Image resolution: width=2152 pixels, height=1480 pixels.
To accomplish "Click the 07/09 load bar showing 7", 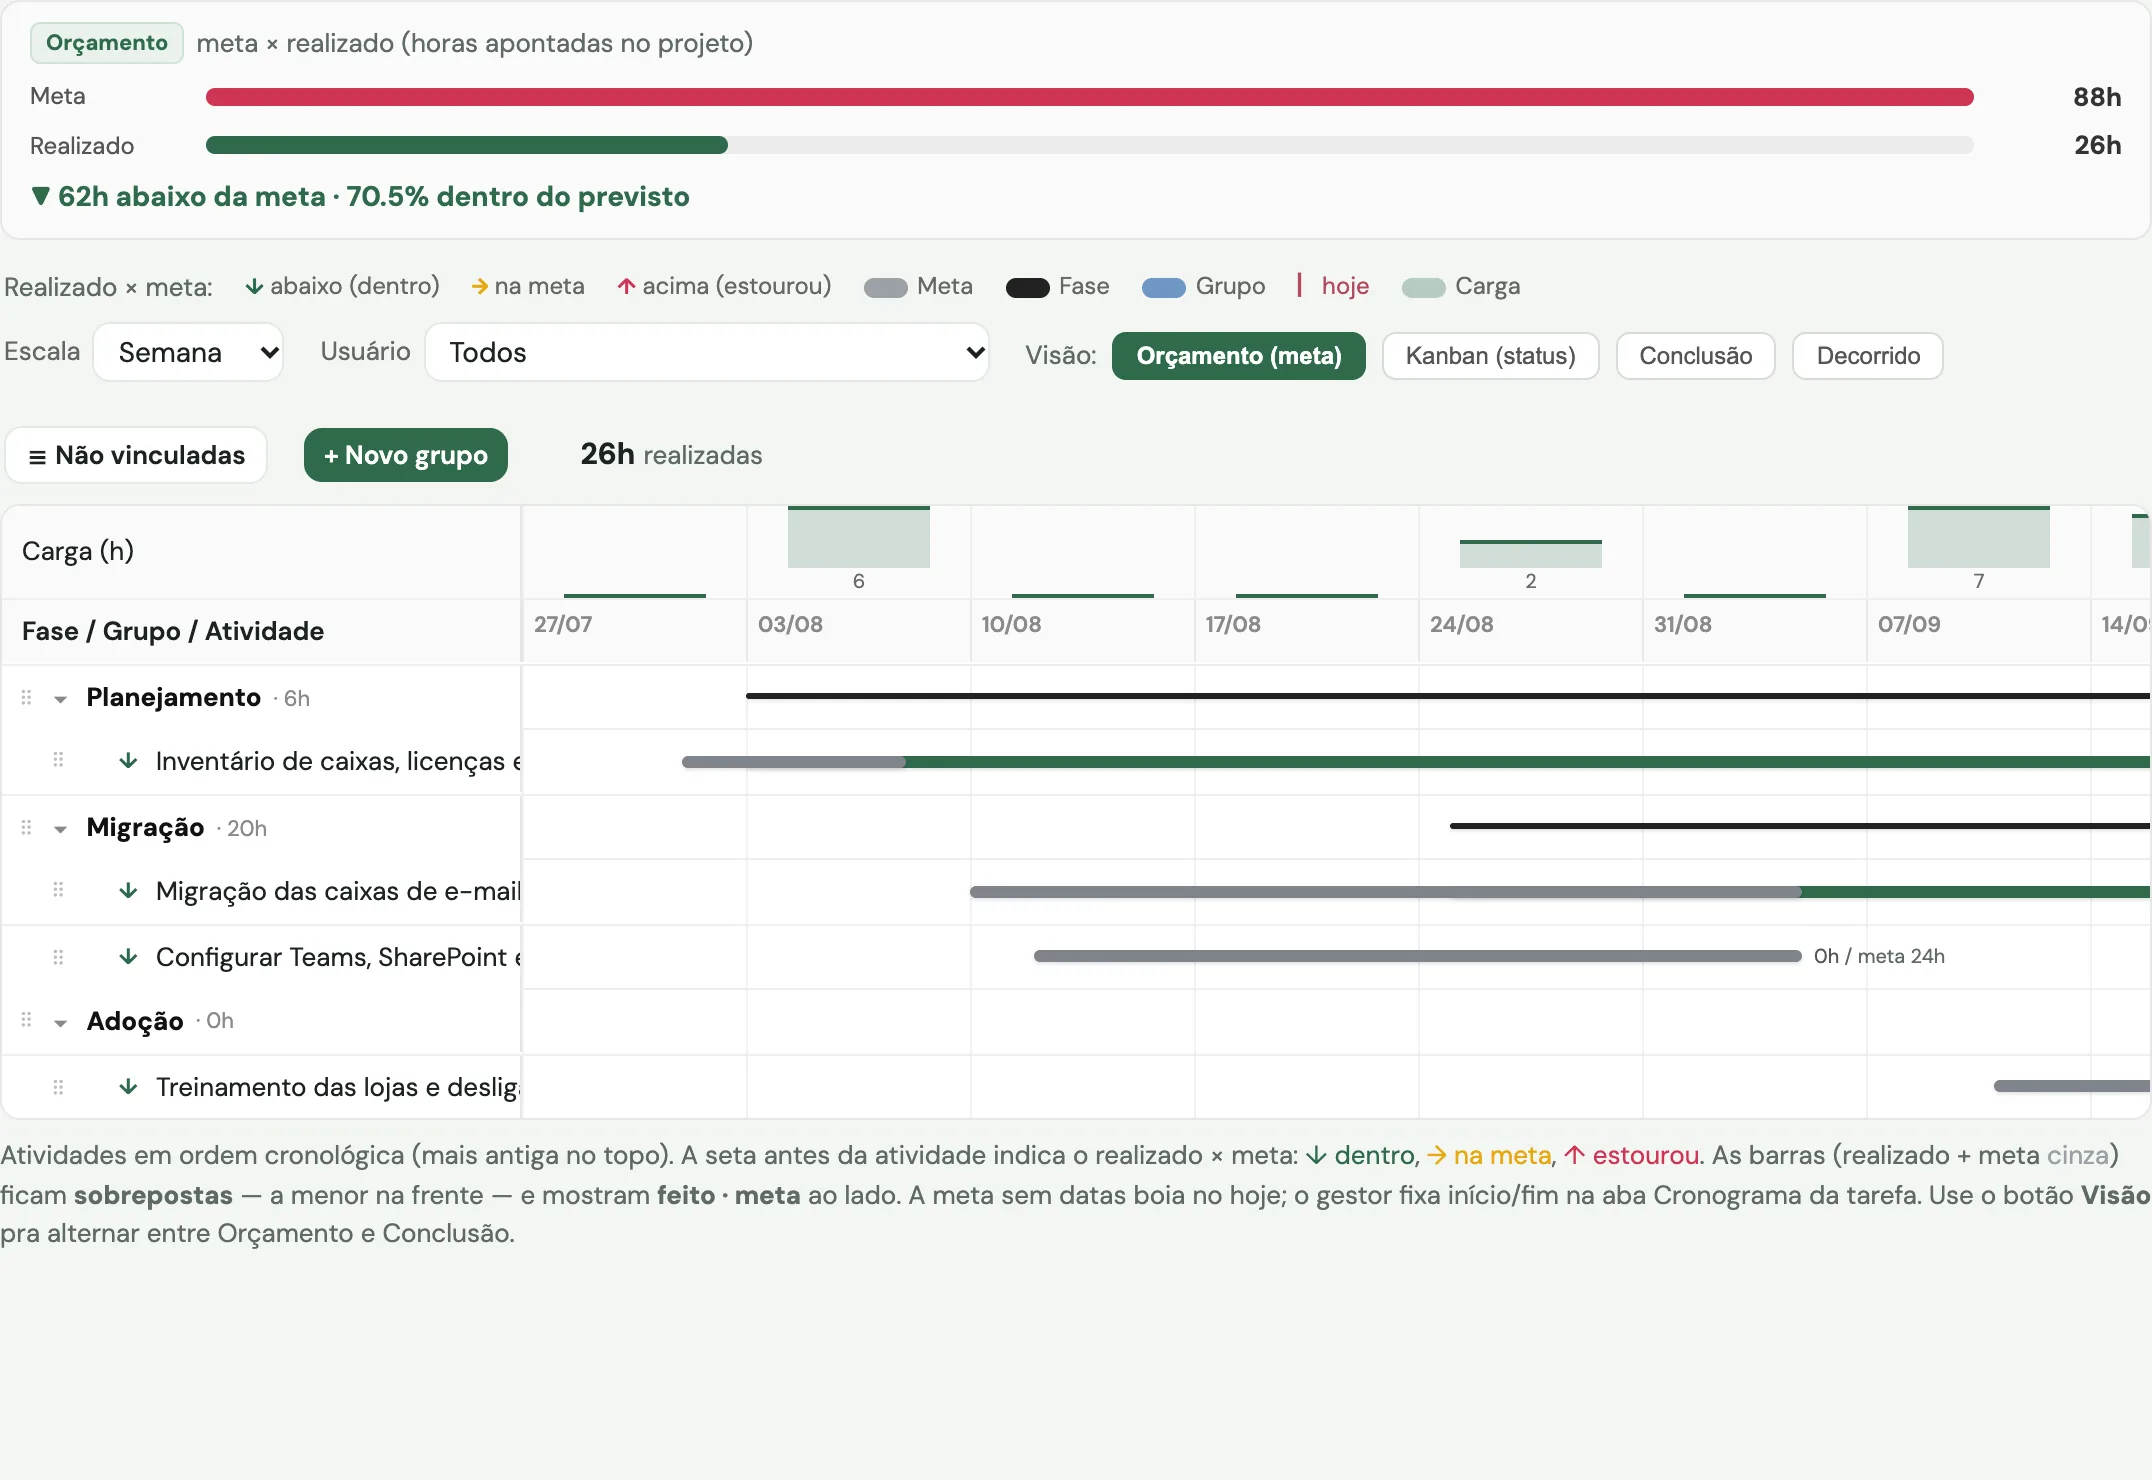I will click(1979, 537).
